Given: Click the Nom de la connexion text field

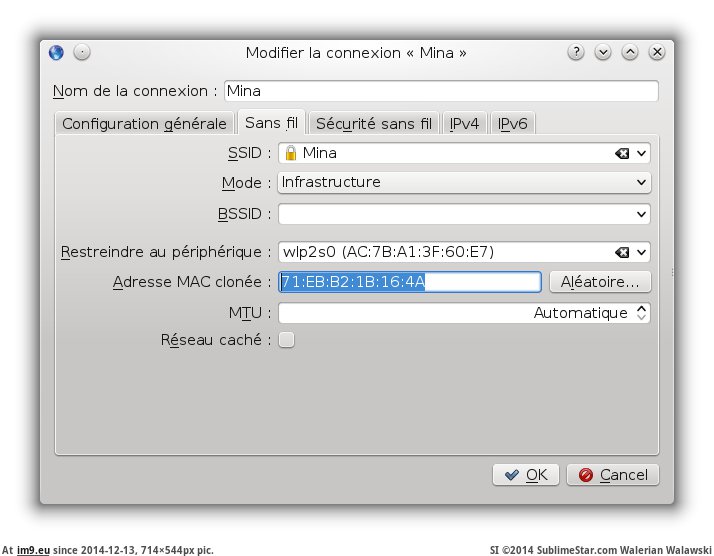Looking at the screenshot, I should [441, 91].
